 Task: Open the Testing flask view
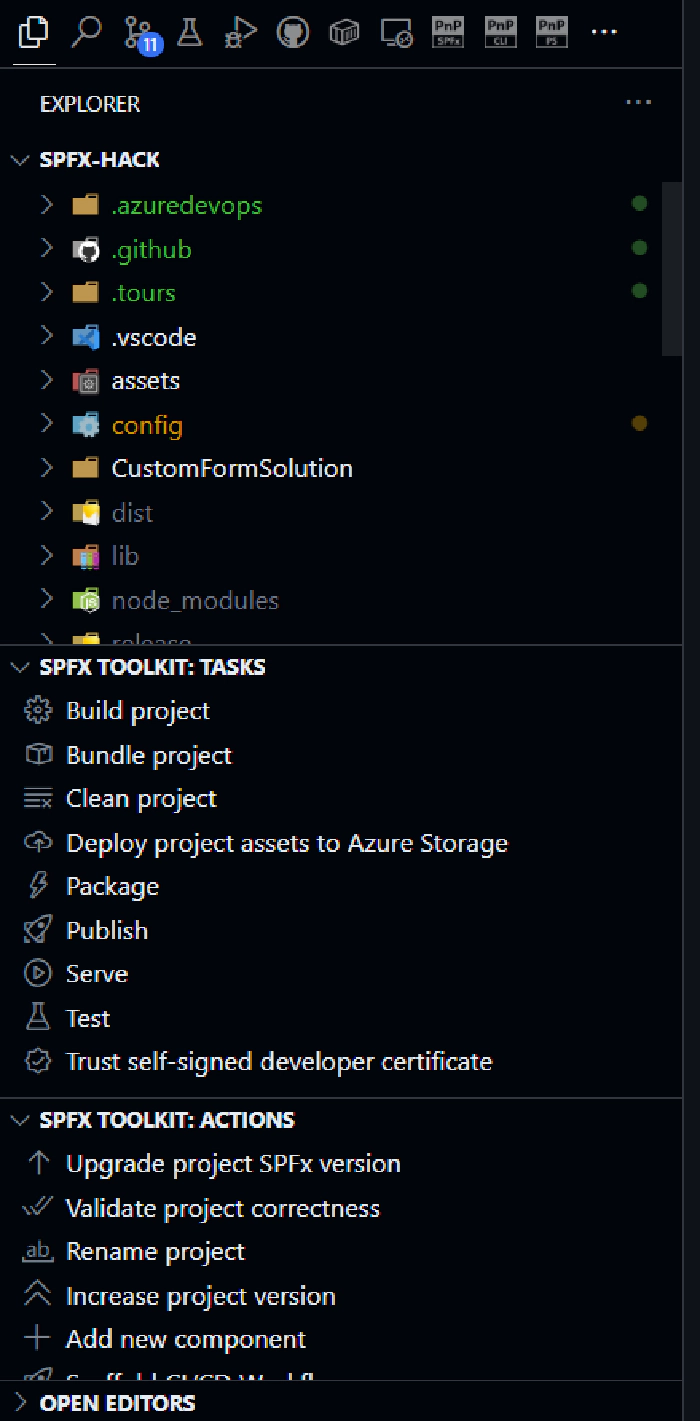[x=189, y=33]
